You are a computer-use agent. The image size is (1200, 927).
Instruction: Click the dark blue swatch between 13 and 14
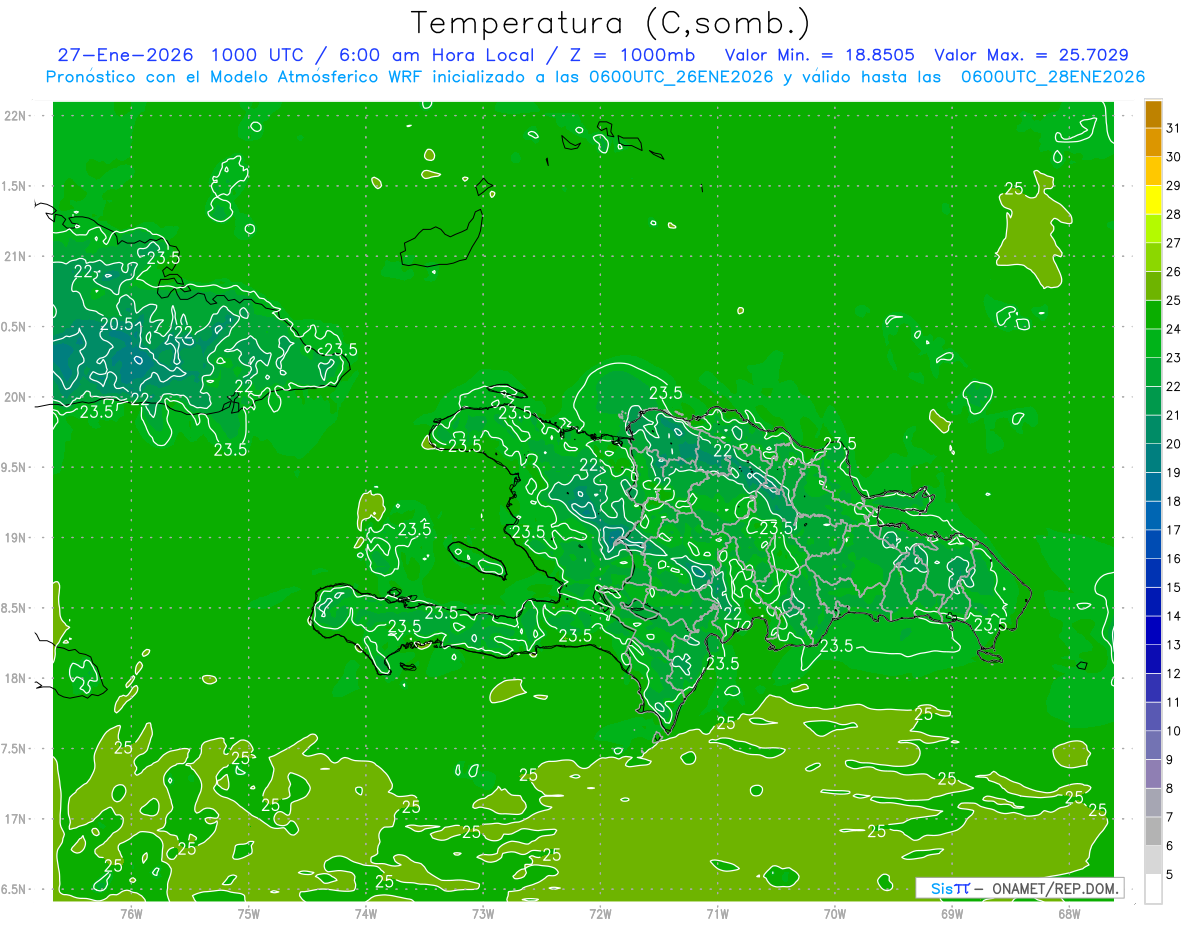click(x=1153, y=630)
